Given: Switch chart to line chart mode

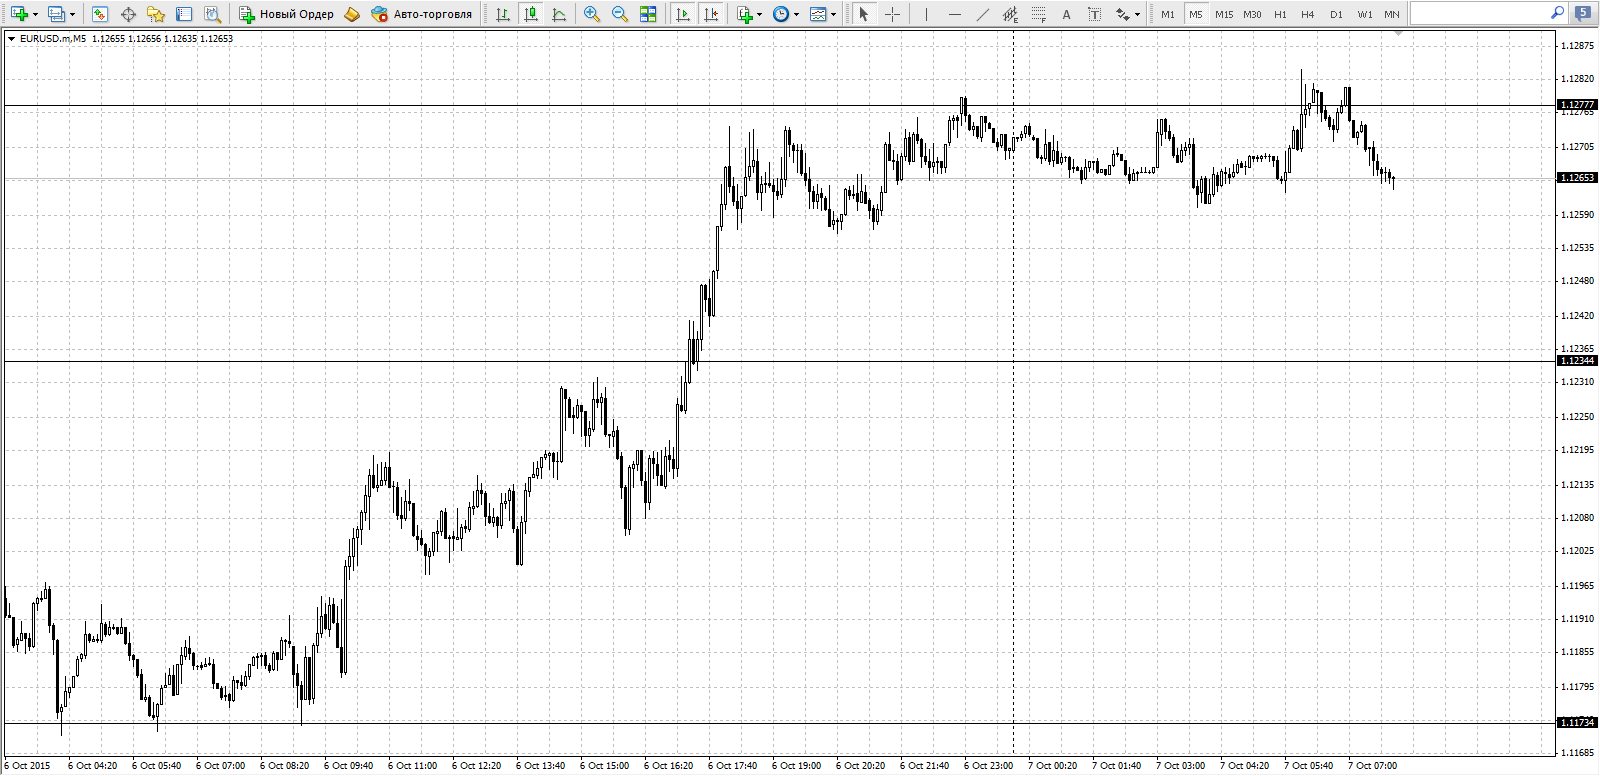Looking at the screenshot, I should [559, 14].
